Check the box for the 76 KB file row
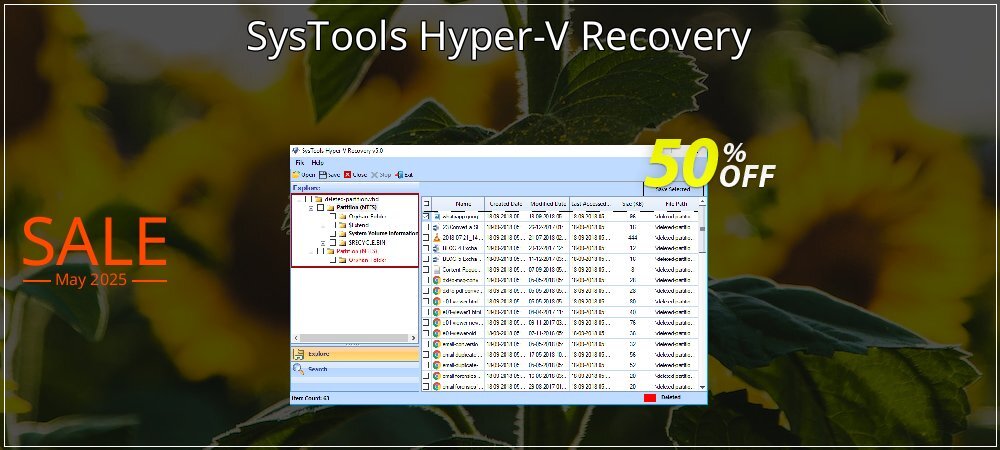The width and height of the screenshot is (1000, 450). point(426,323)
